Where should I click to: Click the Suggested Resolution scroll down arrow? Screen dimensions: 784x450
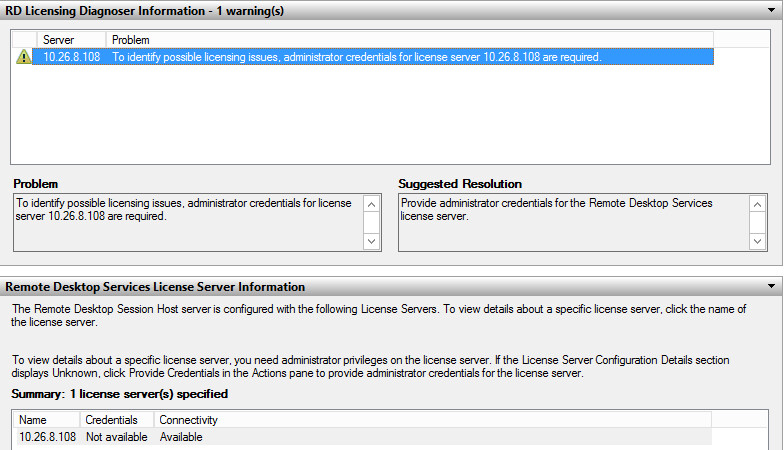pos(758,241)
